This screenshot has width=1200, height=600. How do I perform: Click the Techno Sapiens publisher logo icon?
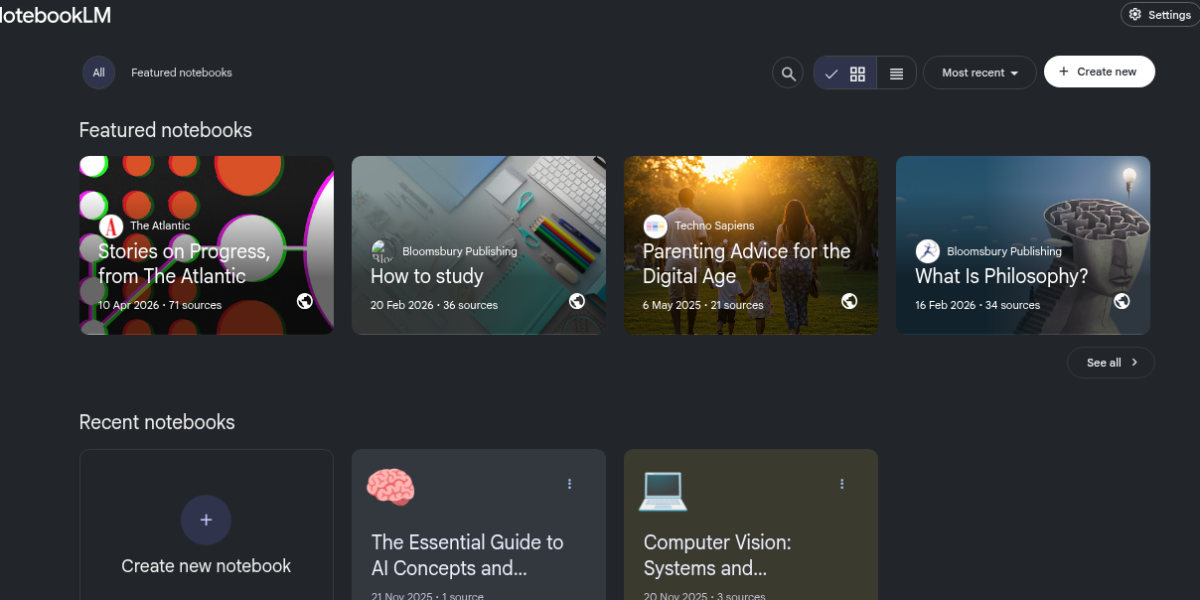click(655, 226)
